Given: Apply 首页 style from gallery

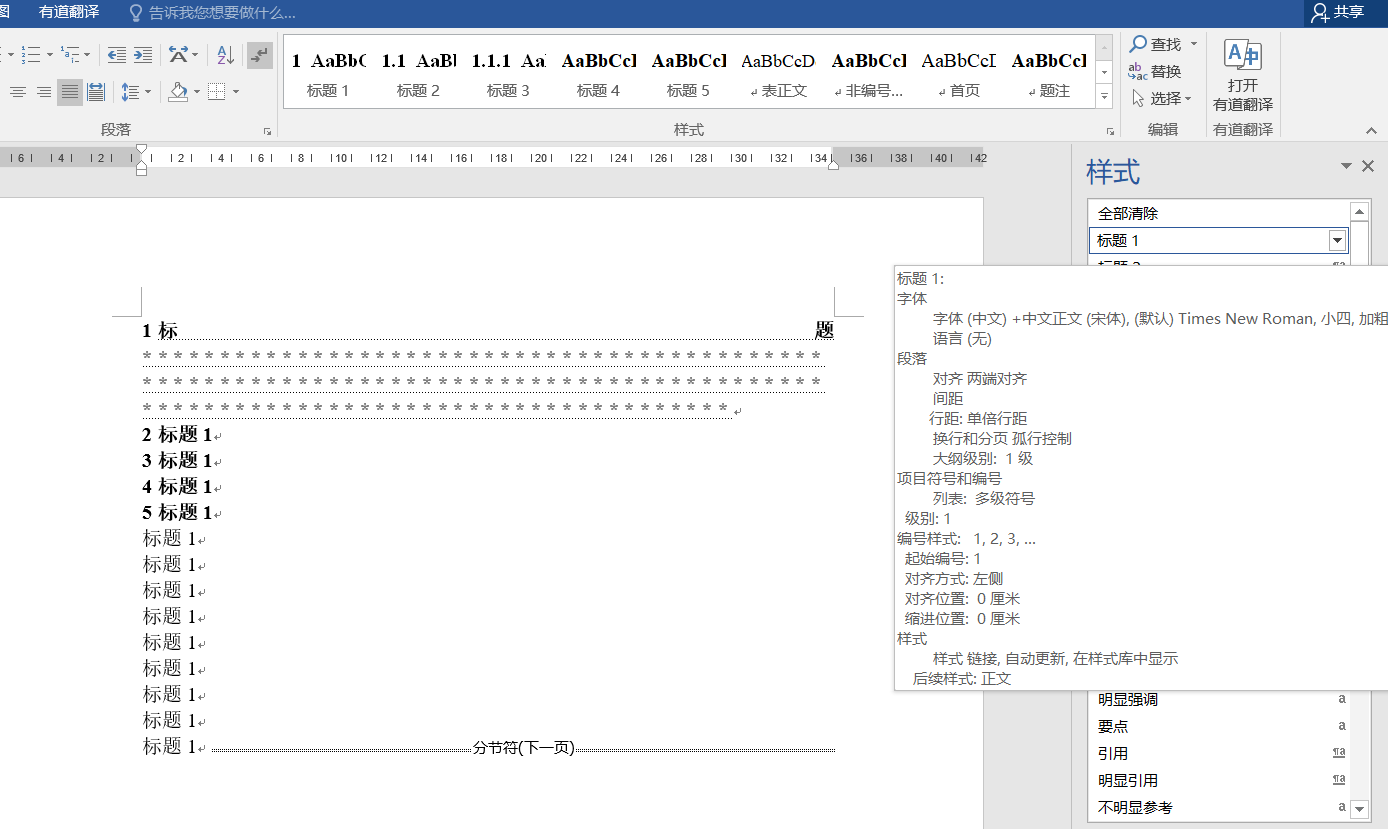Looking at the screenshot, I should [958, 73].
